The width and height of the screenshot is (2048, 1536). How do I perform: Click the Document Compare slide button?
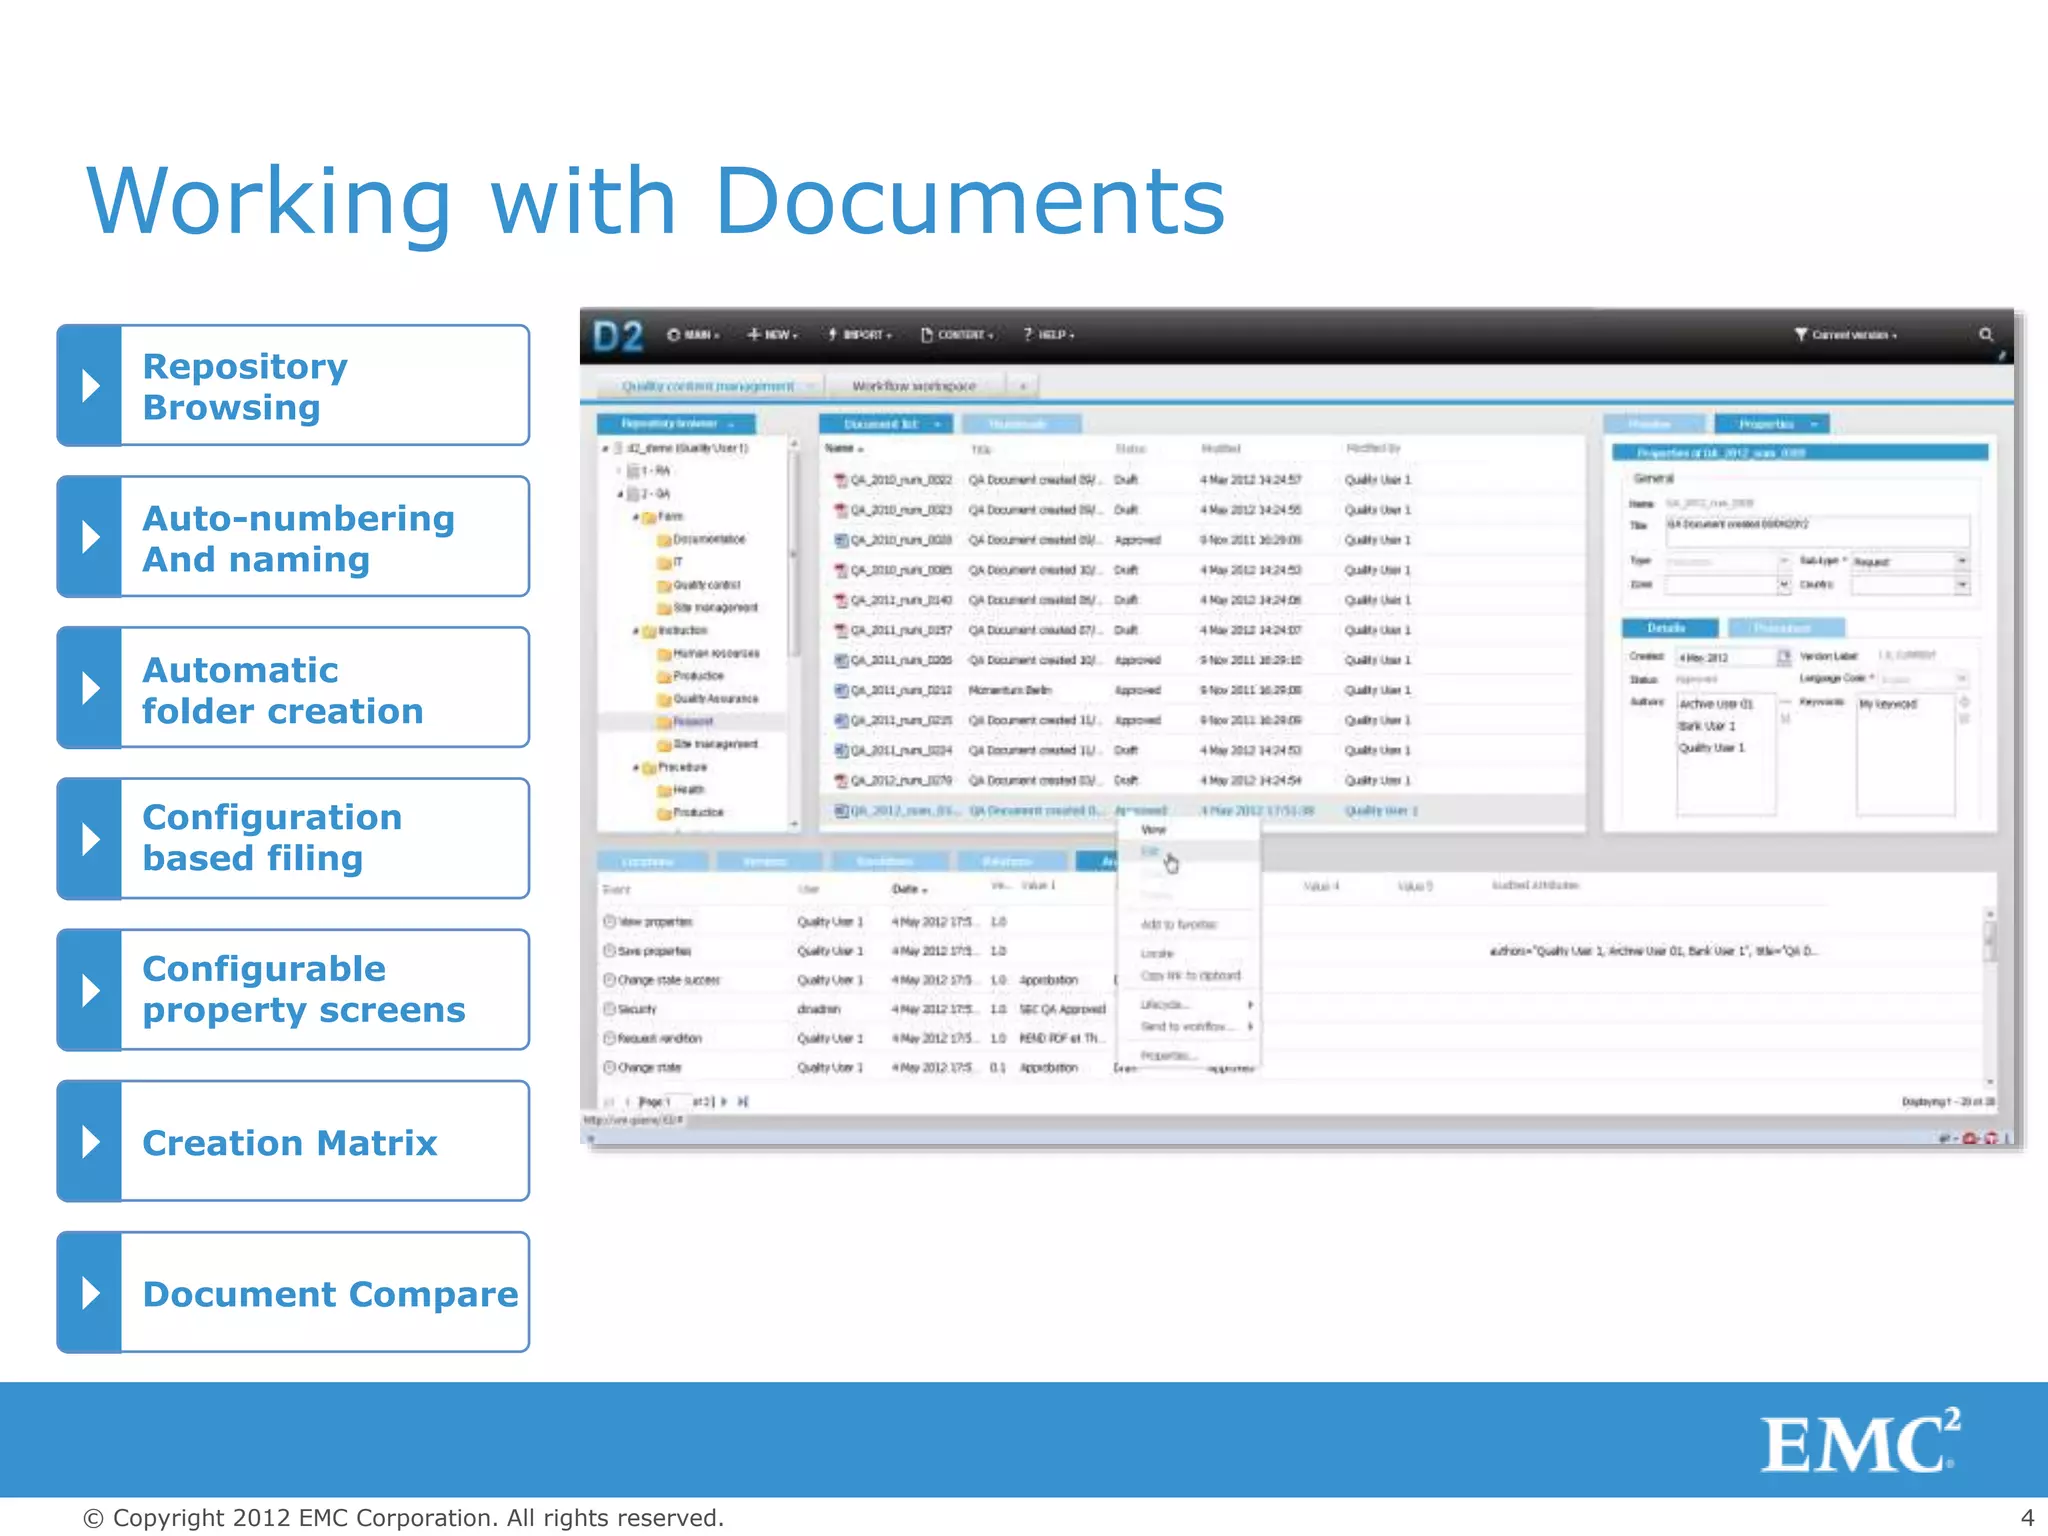293,1293
